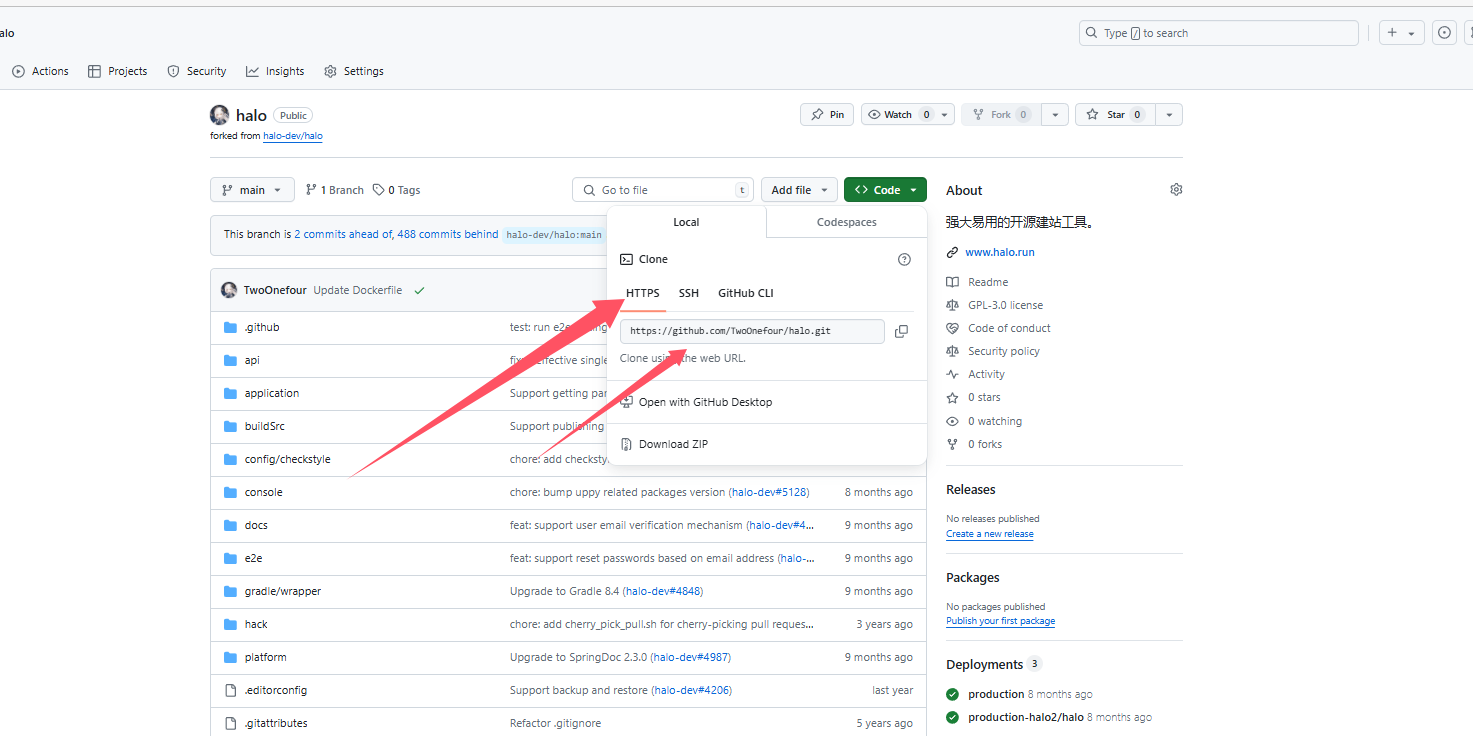
Task: Click the clone URL text field
Action: tap(752, 331)
